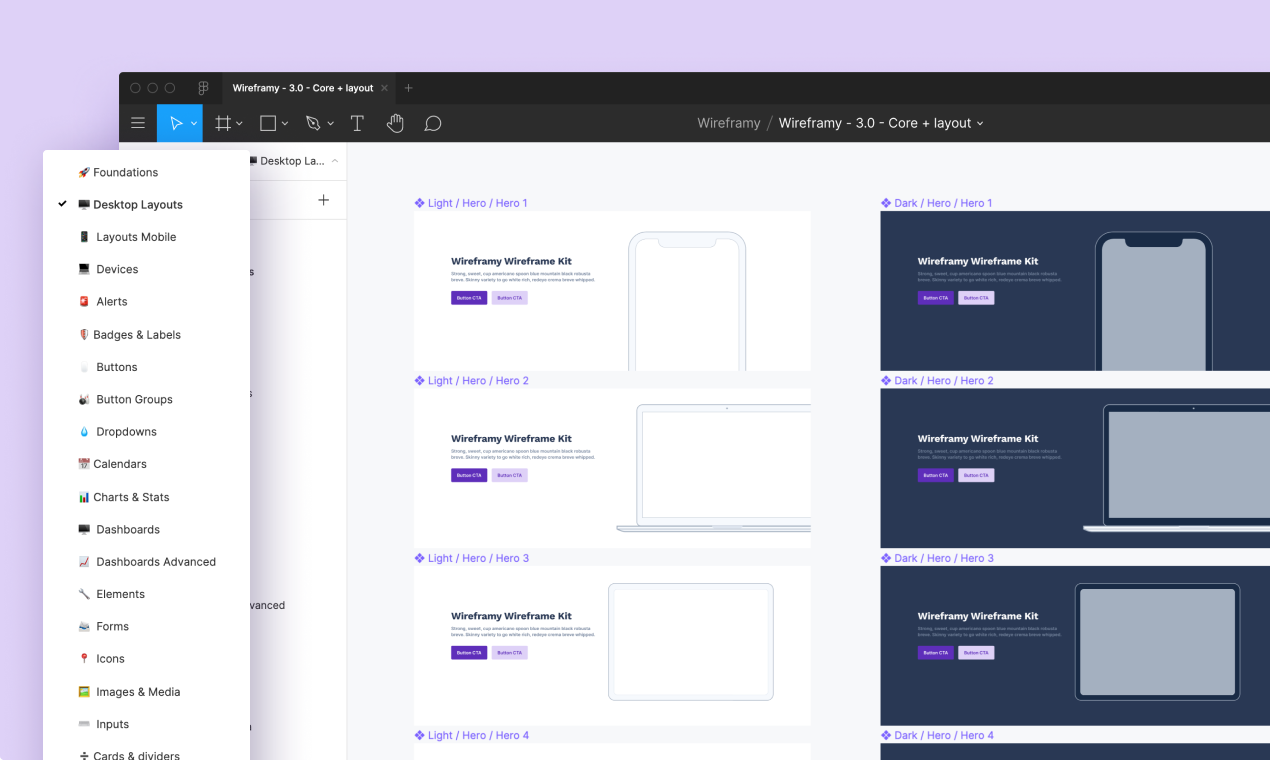Close the Wireframy file tab
Image resolution: width=1270 pixels, height=760 pixels.
click(385, 88)
